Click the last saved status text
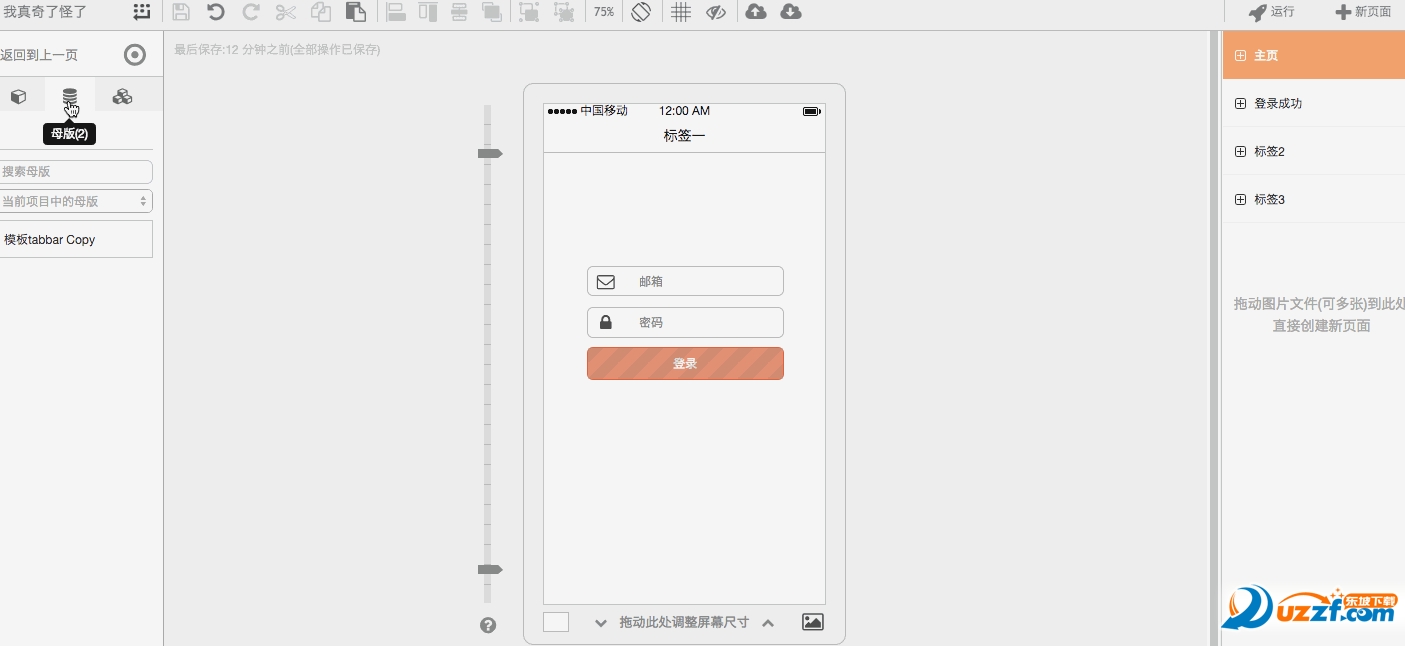The width and height of the screenshot is (1405, 646). [277, 49]
